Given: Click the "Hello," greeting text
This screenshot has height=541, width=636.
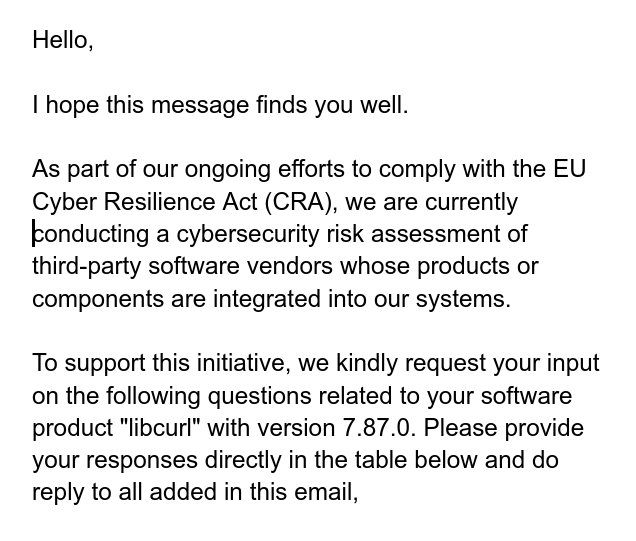Looking at the screenshot, I should click(62, 40).
